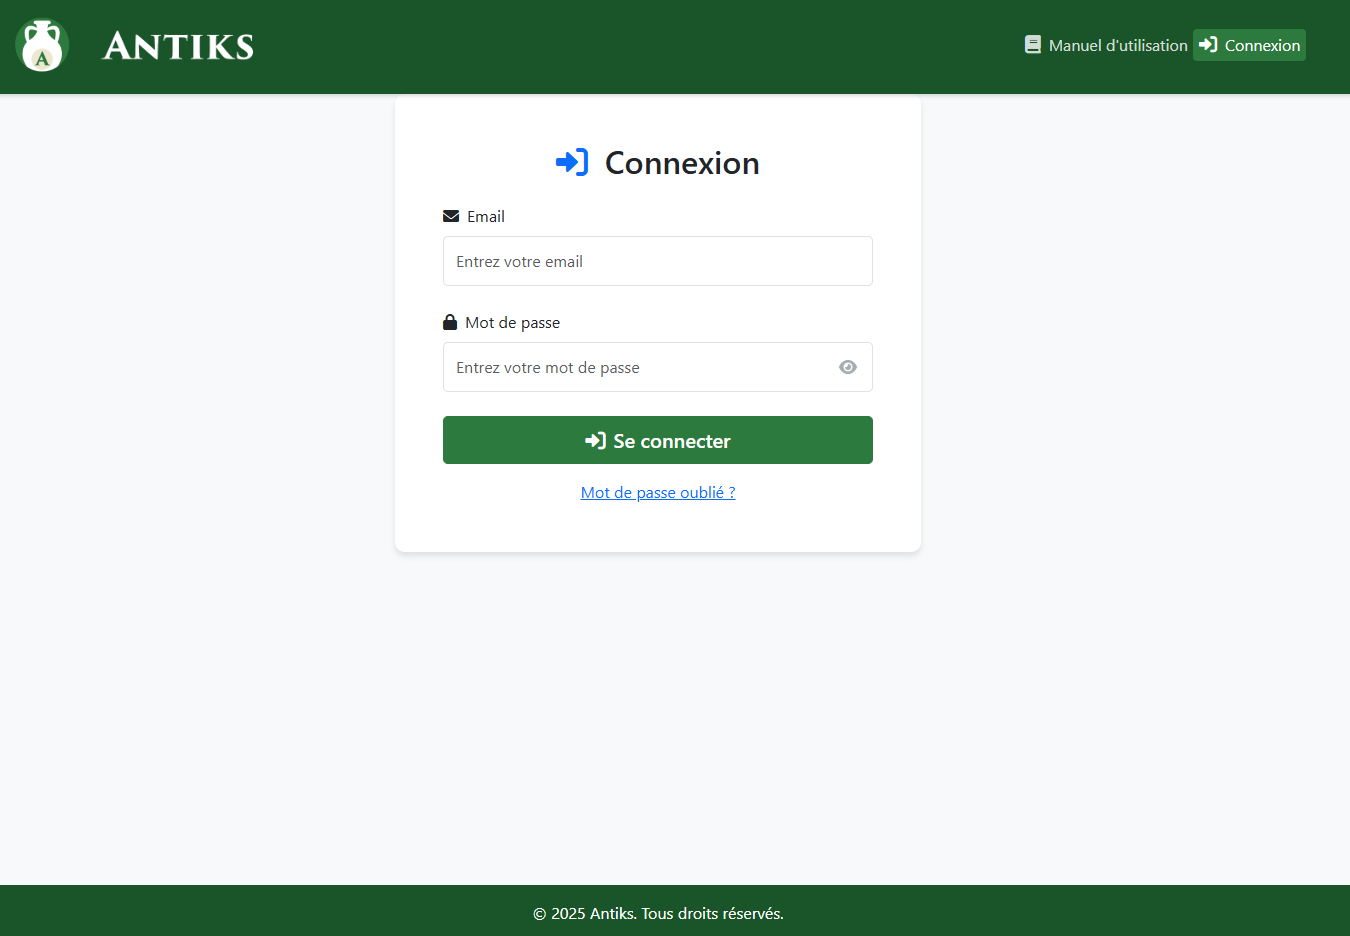Image resolution: width=1350 pixels, height=936 pixels.
Task: Click the Connexion heading text
Action: pyautogui.click(x=682, y=163)
